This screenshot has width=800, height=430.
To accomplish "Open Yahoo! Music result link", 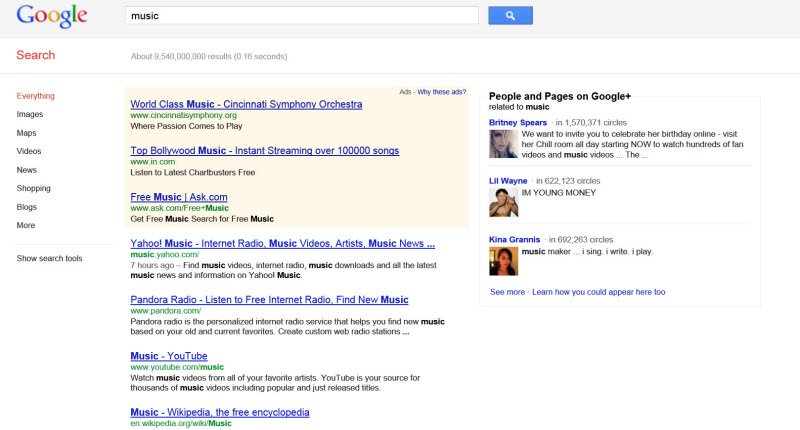I will tap(282, 243).
